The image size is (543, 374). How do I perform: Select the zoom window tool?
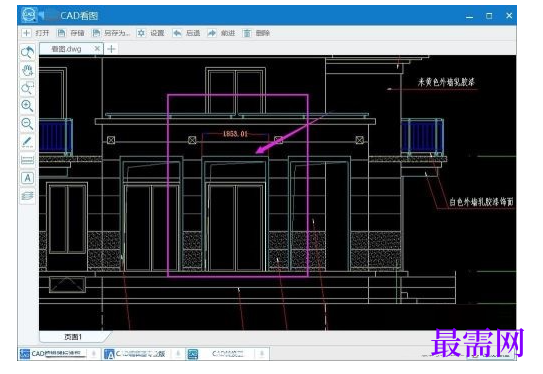coord(27,88)
